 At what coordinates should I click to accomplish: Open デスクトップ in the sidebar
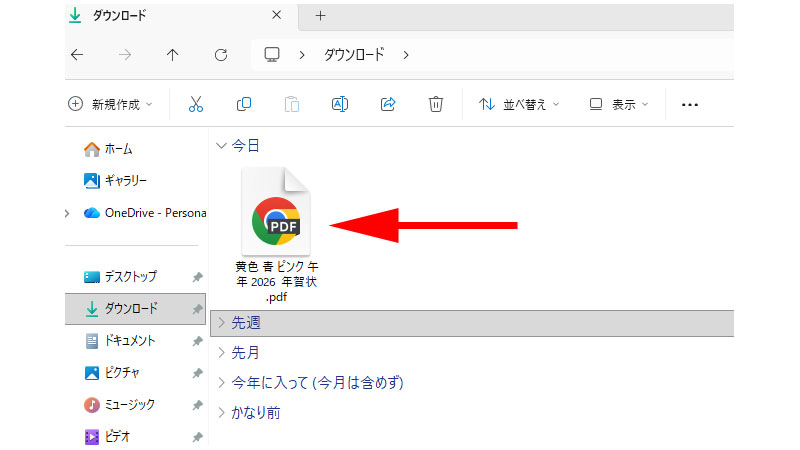pos(120,277)
